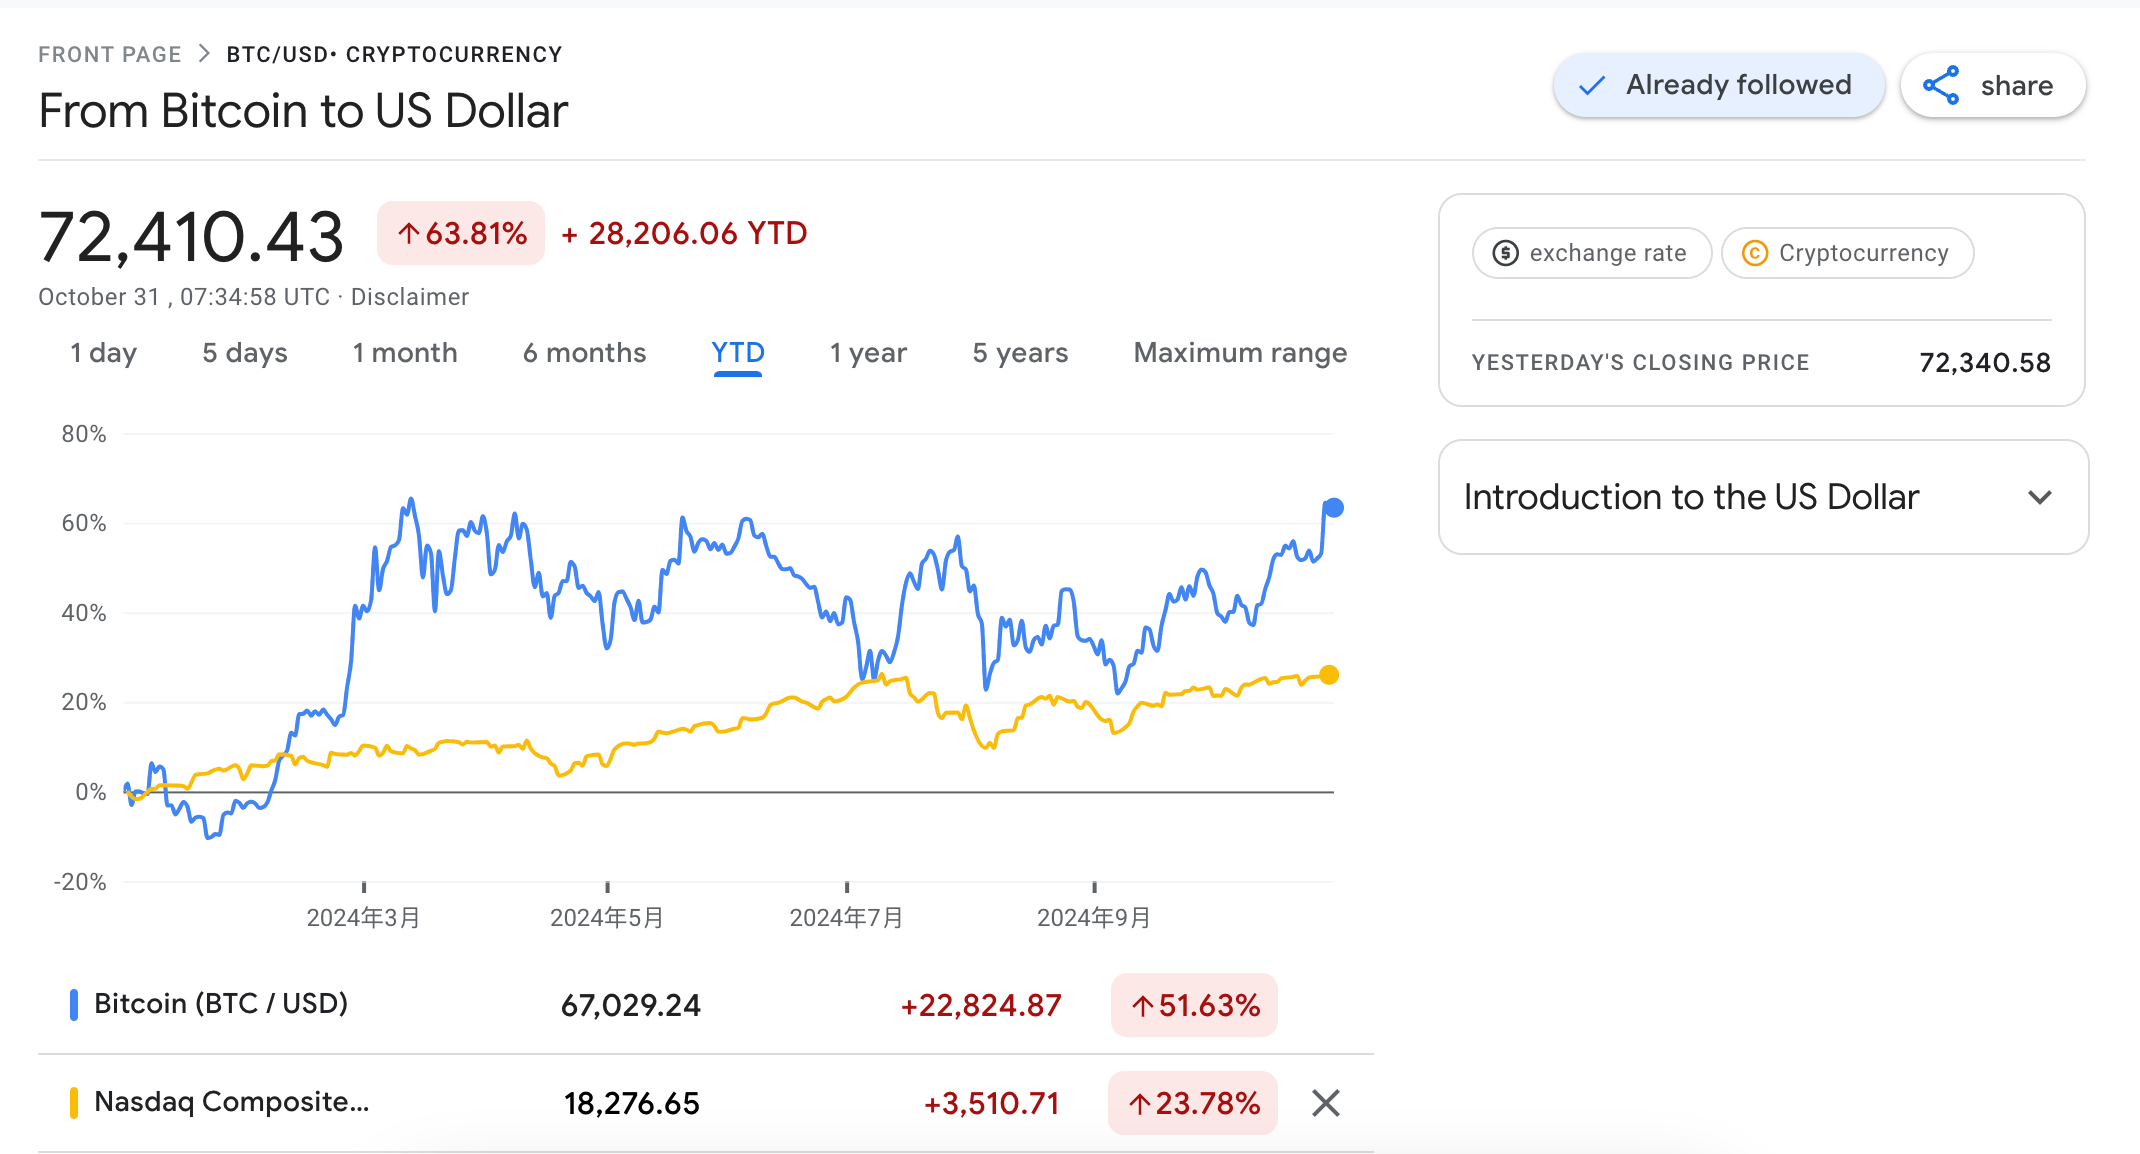Remove Nasdaq Composite comparison with X
The width and height of the screenshot is (2140, 1154).
click(x=1325, y=1103)
